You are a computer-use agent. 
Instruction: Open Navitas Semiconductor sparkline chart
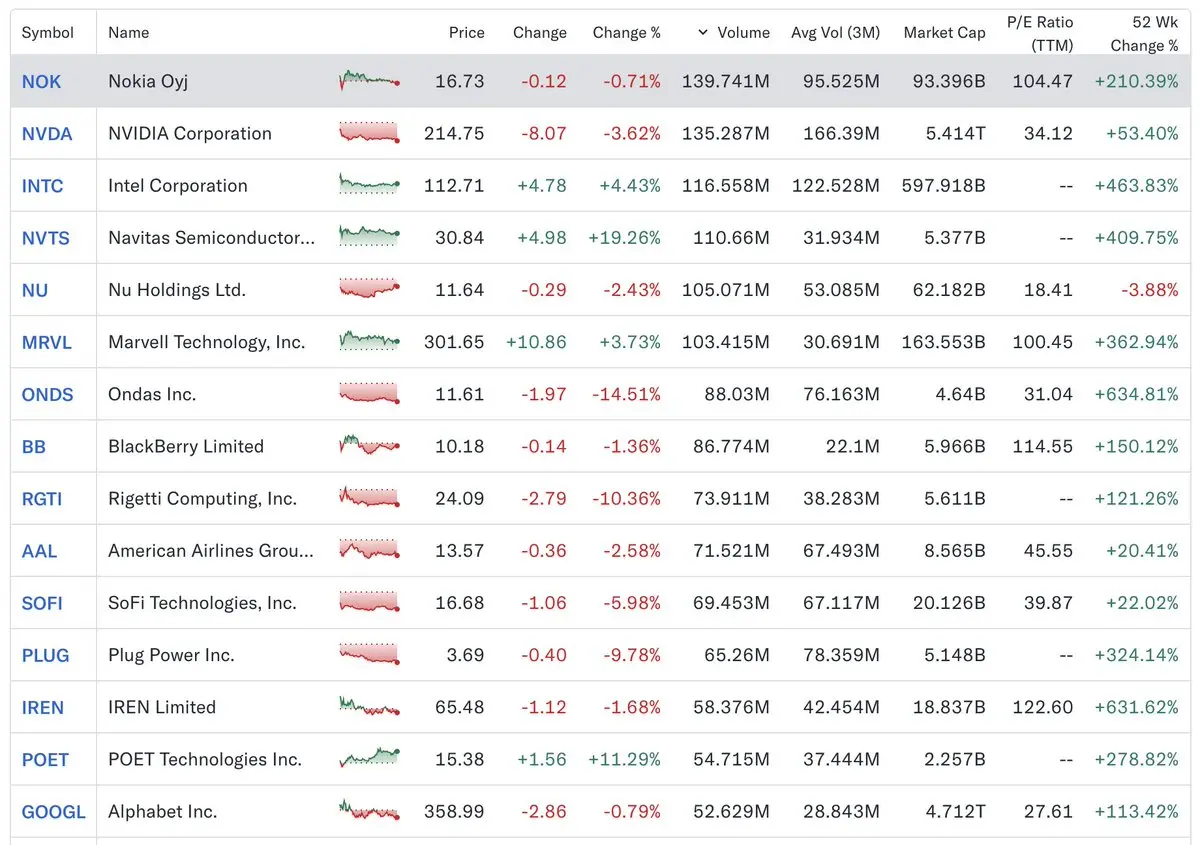(x=370, y=237)
